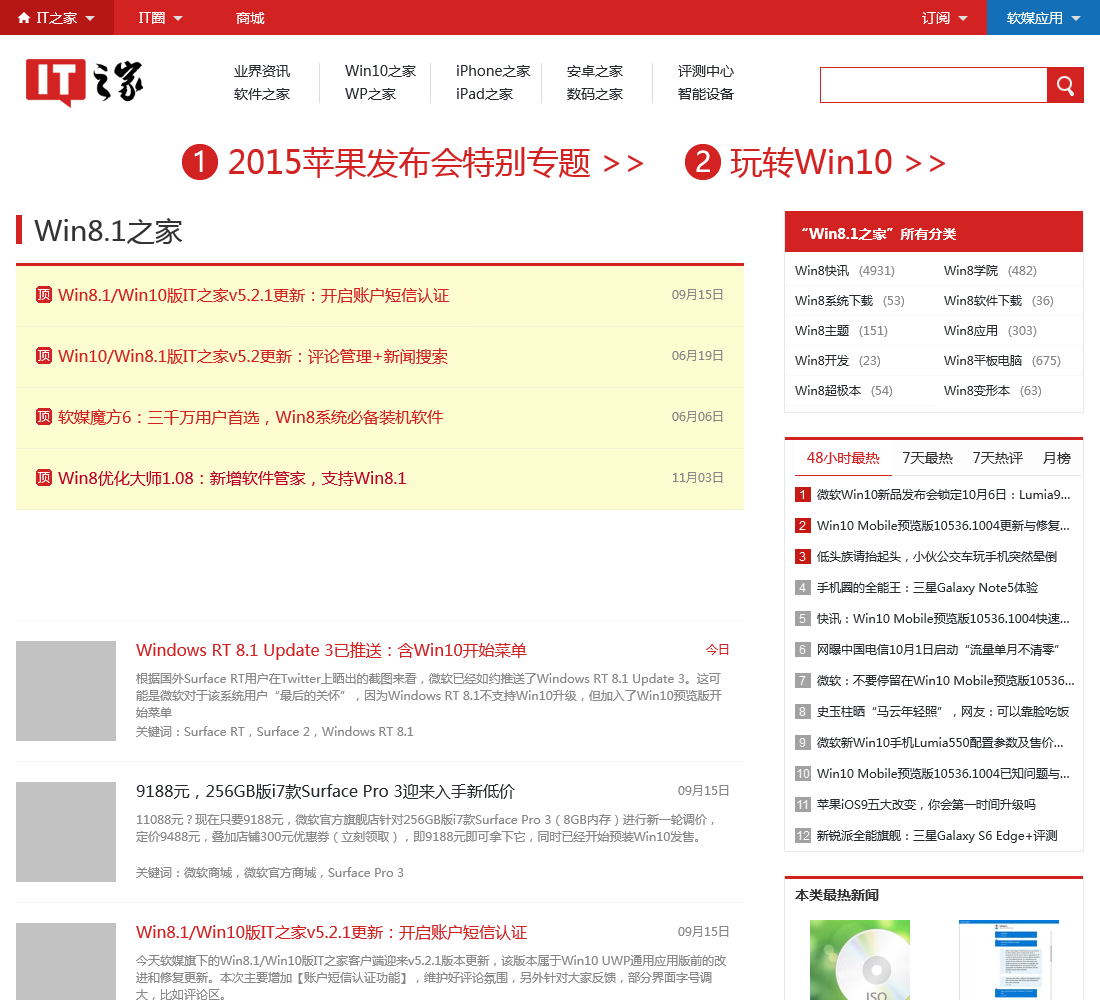
Task: Open Windows RT 8.1 Update 3已推送 article
Action: click(x=331, y=651)
